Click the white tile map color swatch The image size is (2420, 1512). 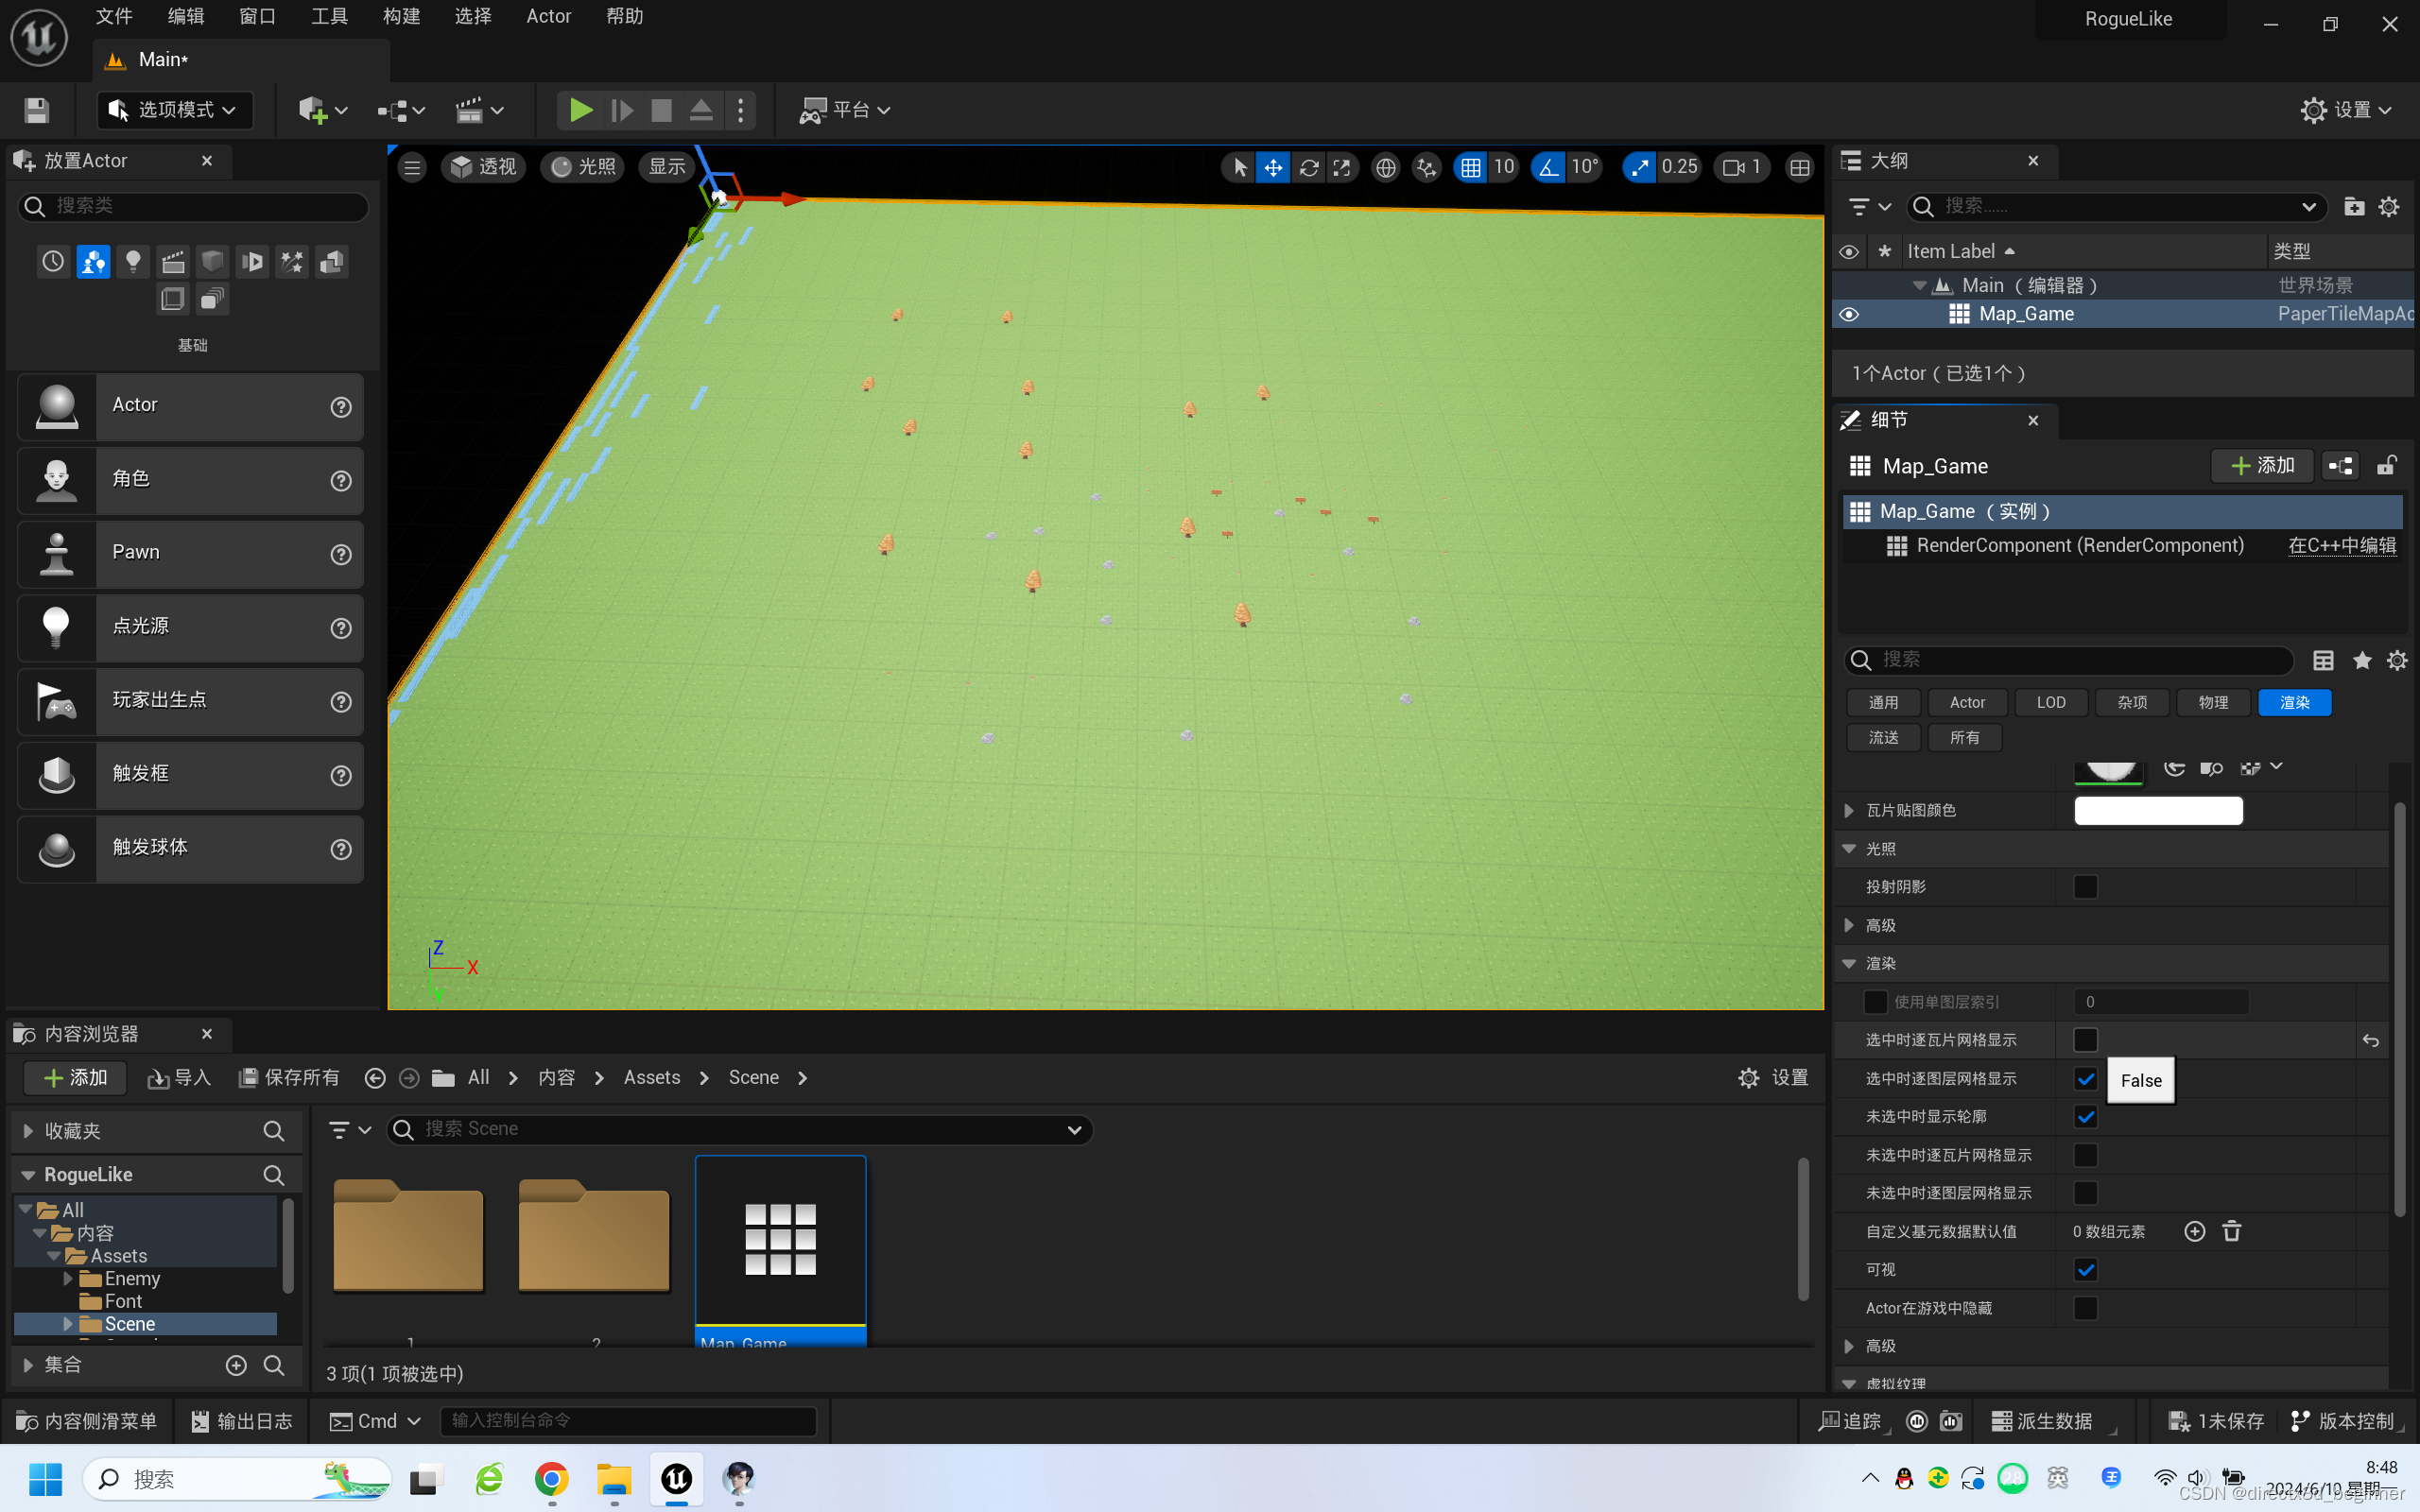coord(2158,810)
